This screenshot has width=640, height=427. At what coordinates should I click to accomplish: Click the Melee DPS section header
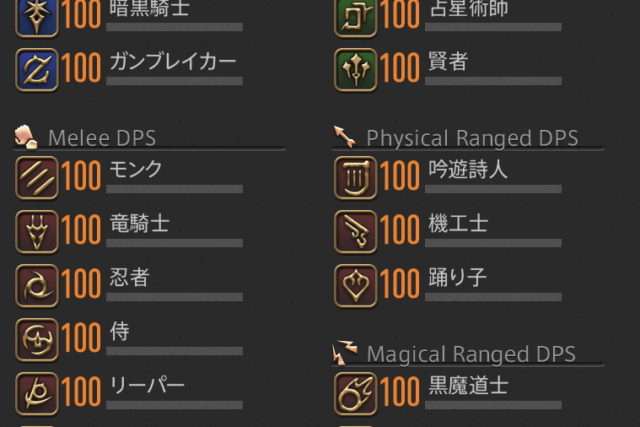(x=102, y=138)
